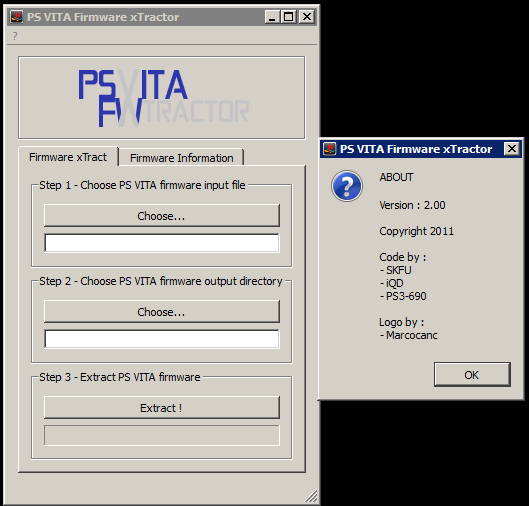
Task: Click Choose... under Step 2 output directory
Action: (x=162, y=312)
